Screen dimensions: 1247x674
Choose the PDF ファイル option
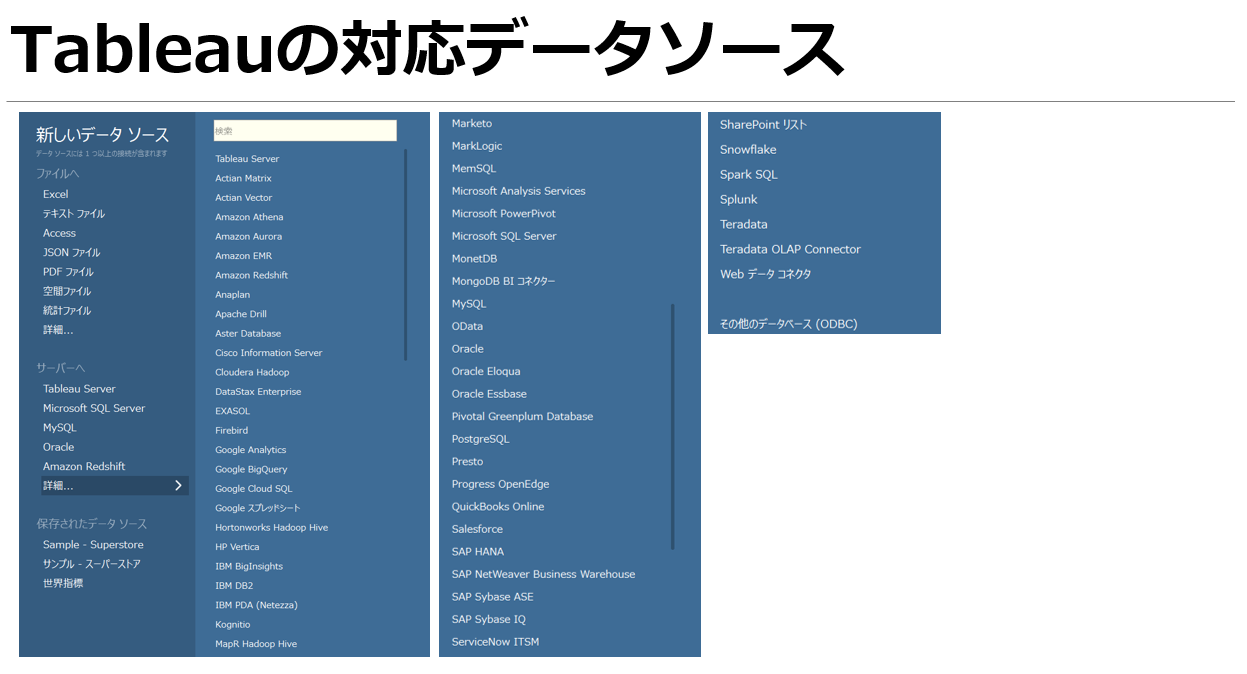(x=68, y=272)
